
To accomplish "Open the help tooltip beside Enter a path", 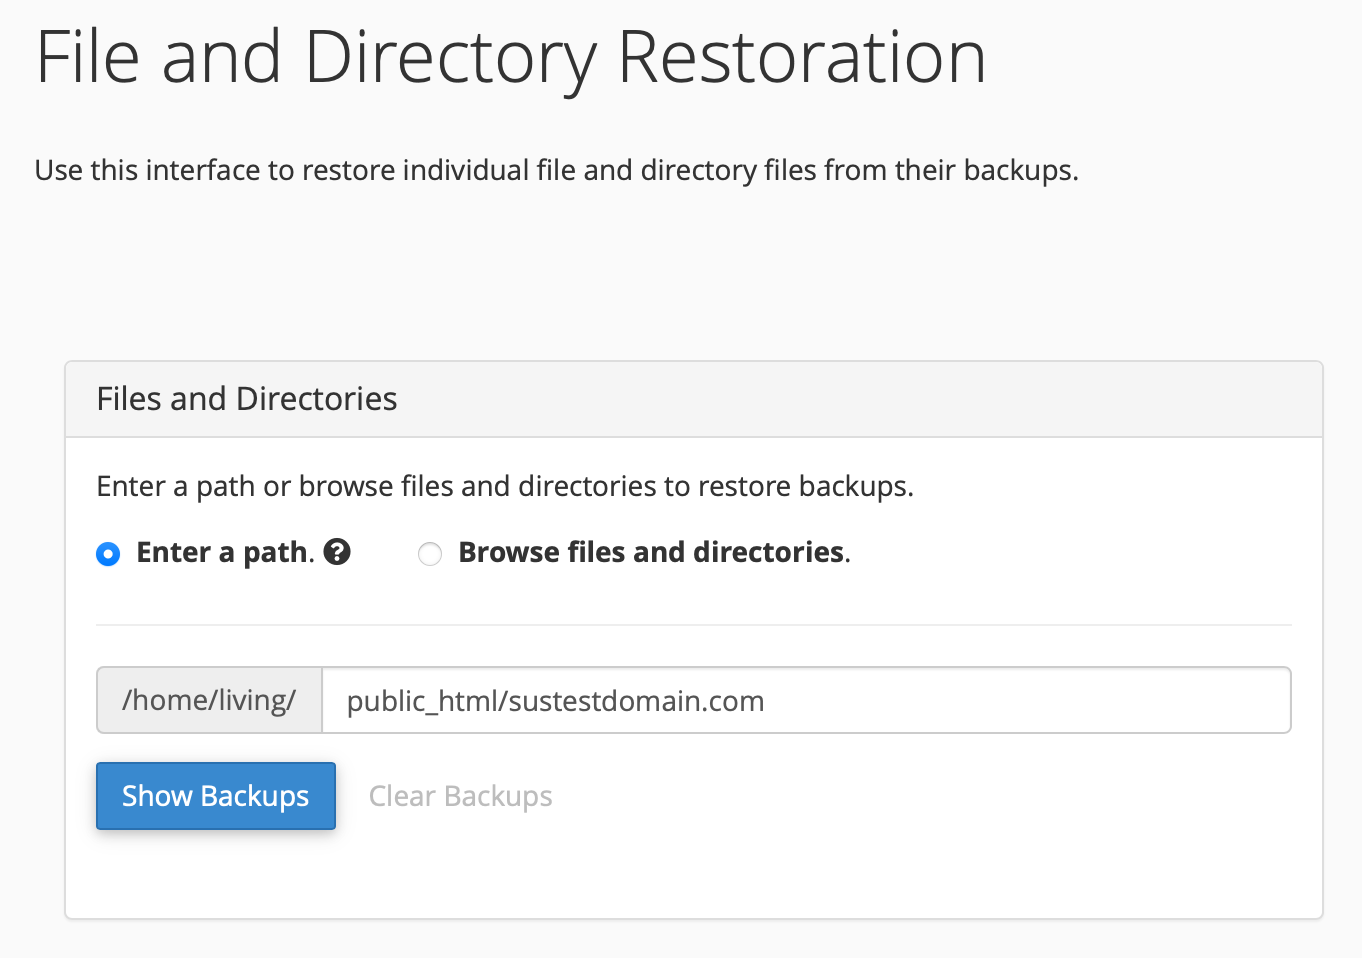I will point(337,552).
